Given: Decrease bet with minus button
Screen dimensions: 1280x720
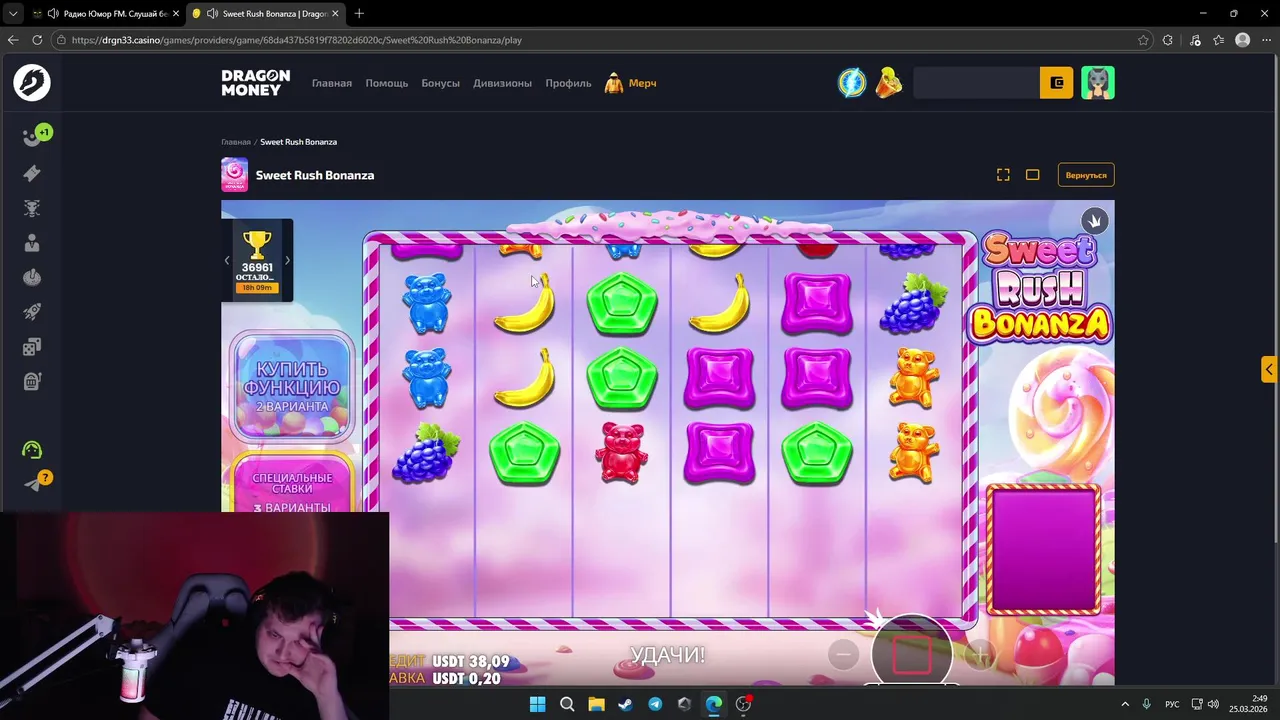Looking at the screenshot, I should [x=843, y=654].
